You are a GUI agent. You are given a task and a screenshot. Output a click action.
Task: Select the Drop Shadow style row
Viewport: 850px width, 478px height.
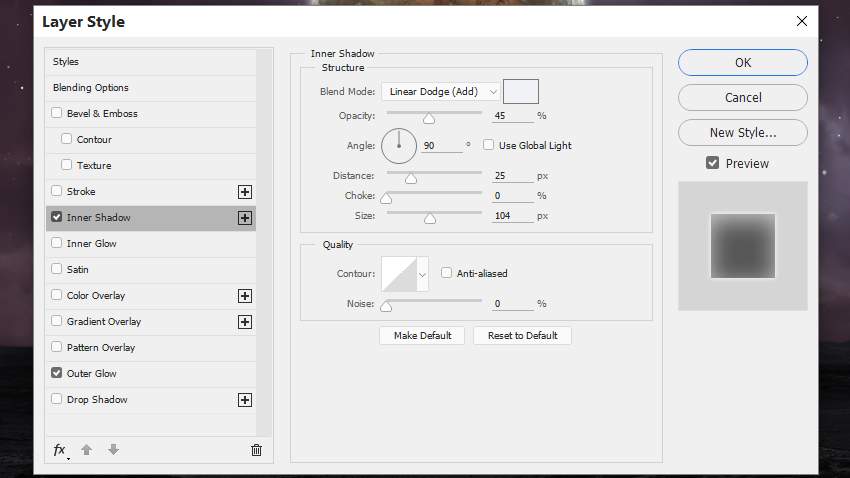coord(151,400)
